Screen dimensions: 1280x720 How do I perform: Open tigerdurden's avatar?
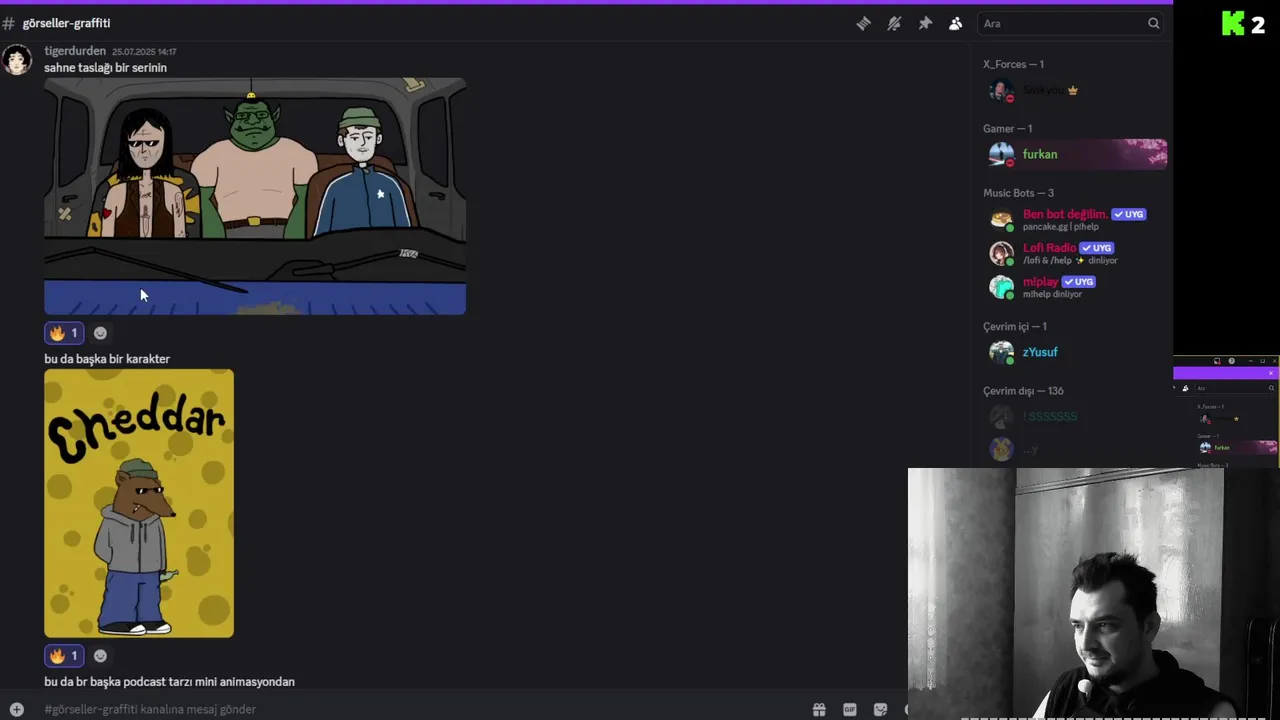(x=17, y=60)
